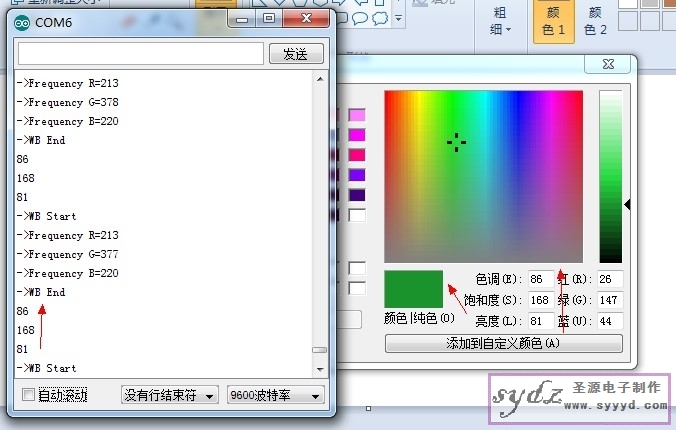The height and width of the screenshot is (430, 676).
Task: Click the '->Frequency G=378' output line
Action: point(67,102)
